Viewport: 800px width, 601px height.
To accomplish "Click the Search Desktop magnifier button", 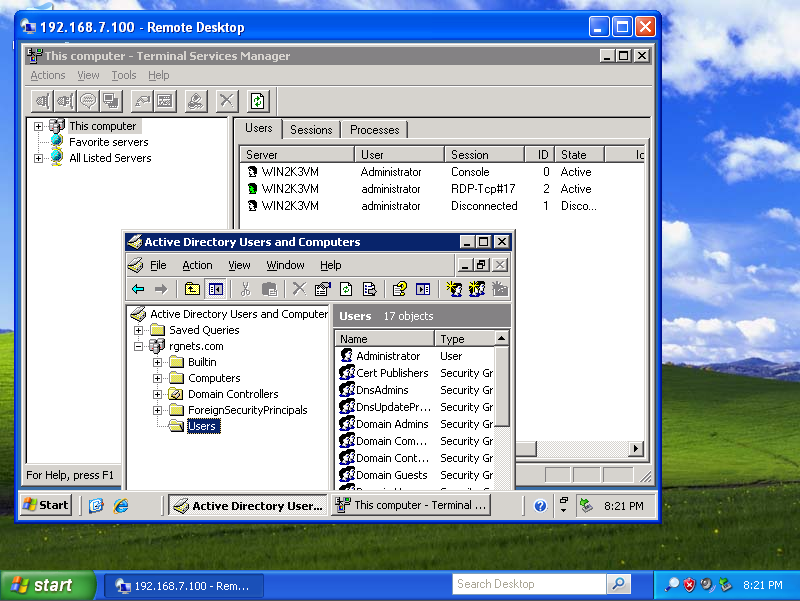I will (x=619, y=584).
